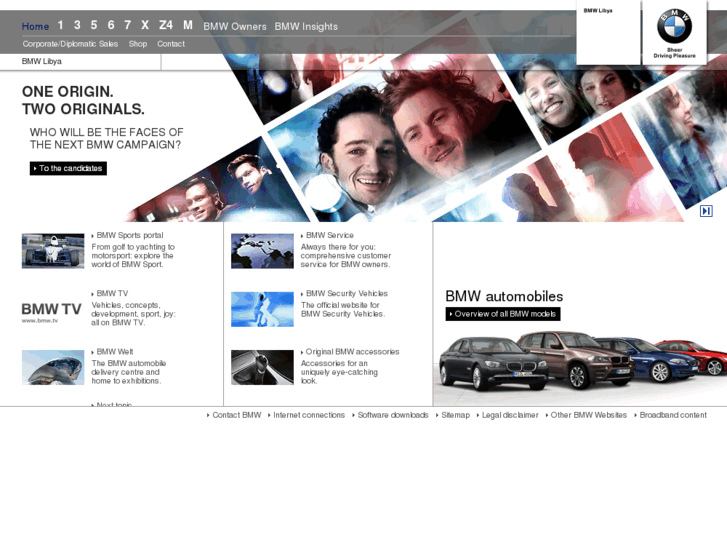Open BMW Owners menu
Viewport: 727px width, 545px height.
point(235,26)
